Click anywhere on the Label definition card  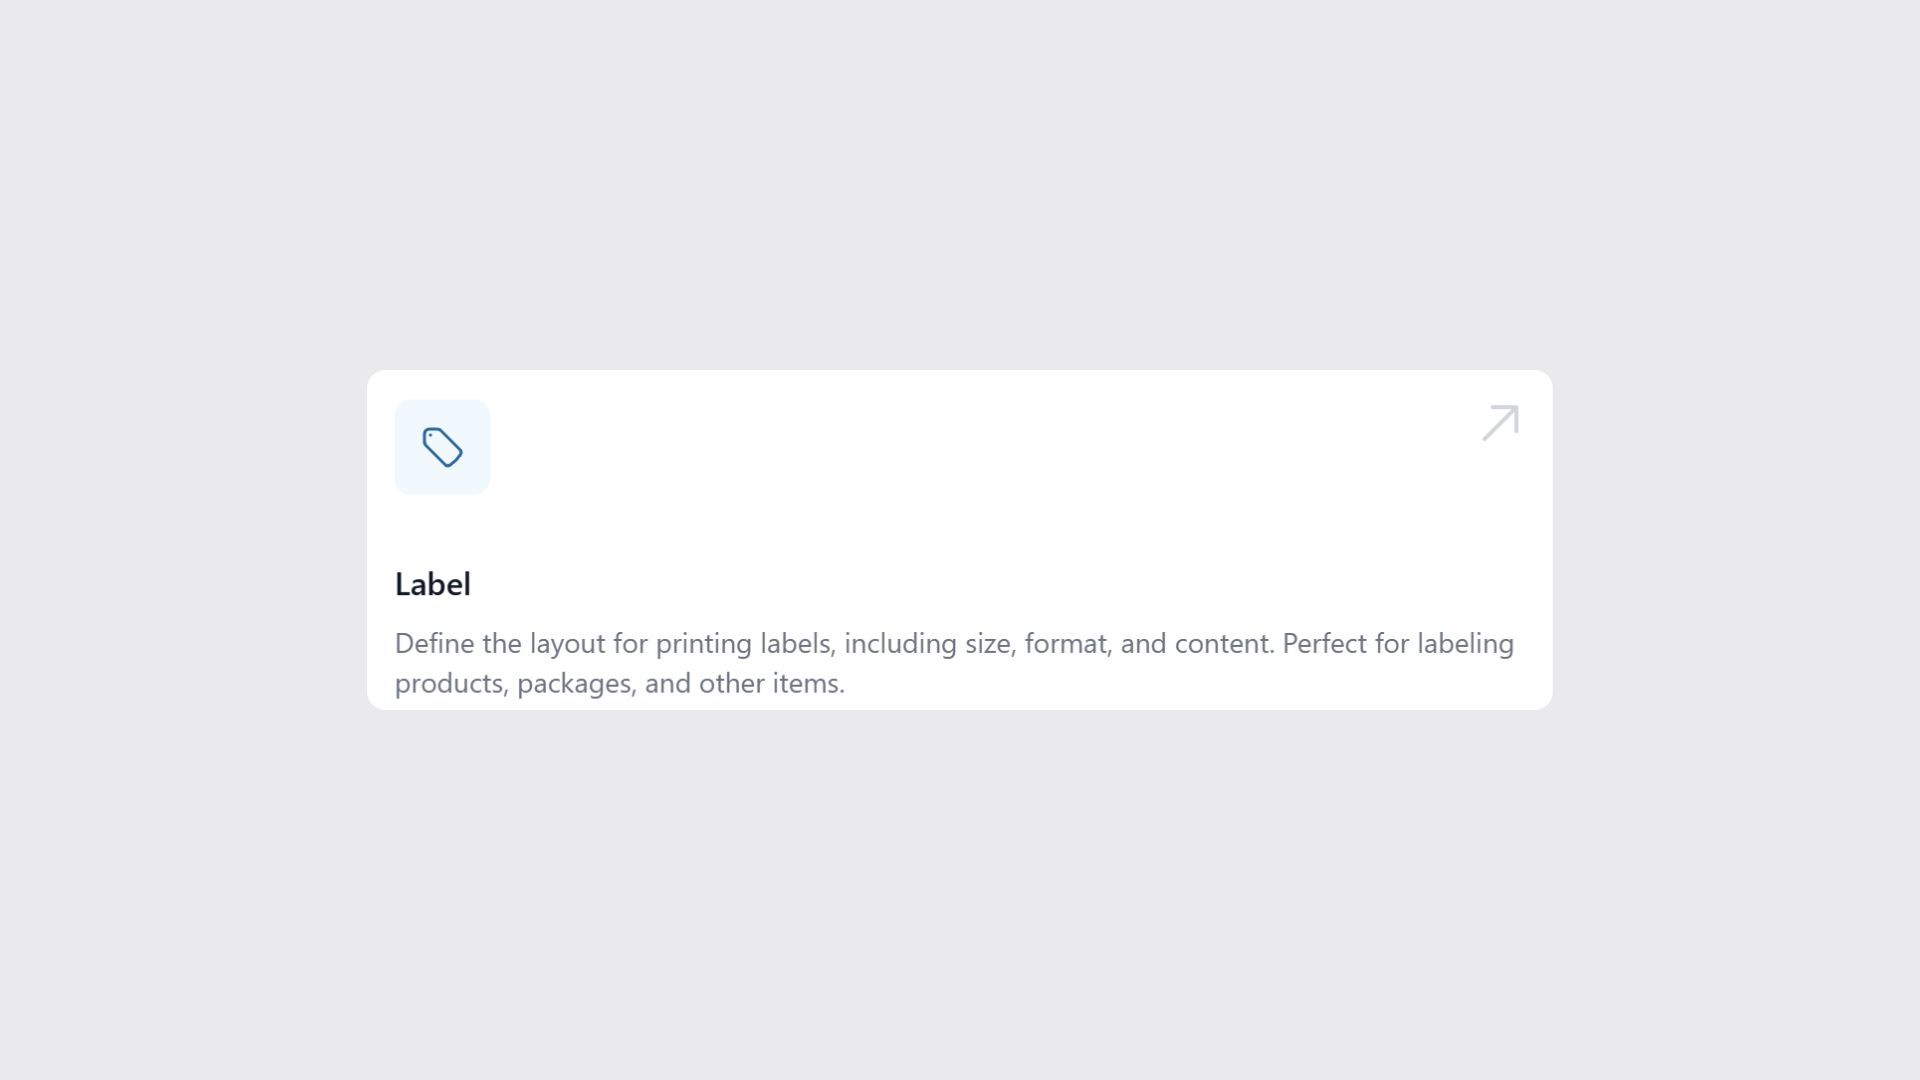pos(960,540)
